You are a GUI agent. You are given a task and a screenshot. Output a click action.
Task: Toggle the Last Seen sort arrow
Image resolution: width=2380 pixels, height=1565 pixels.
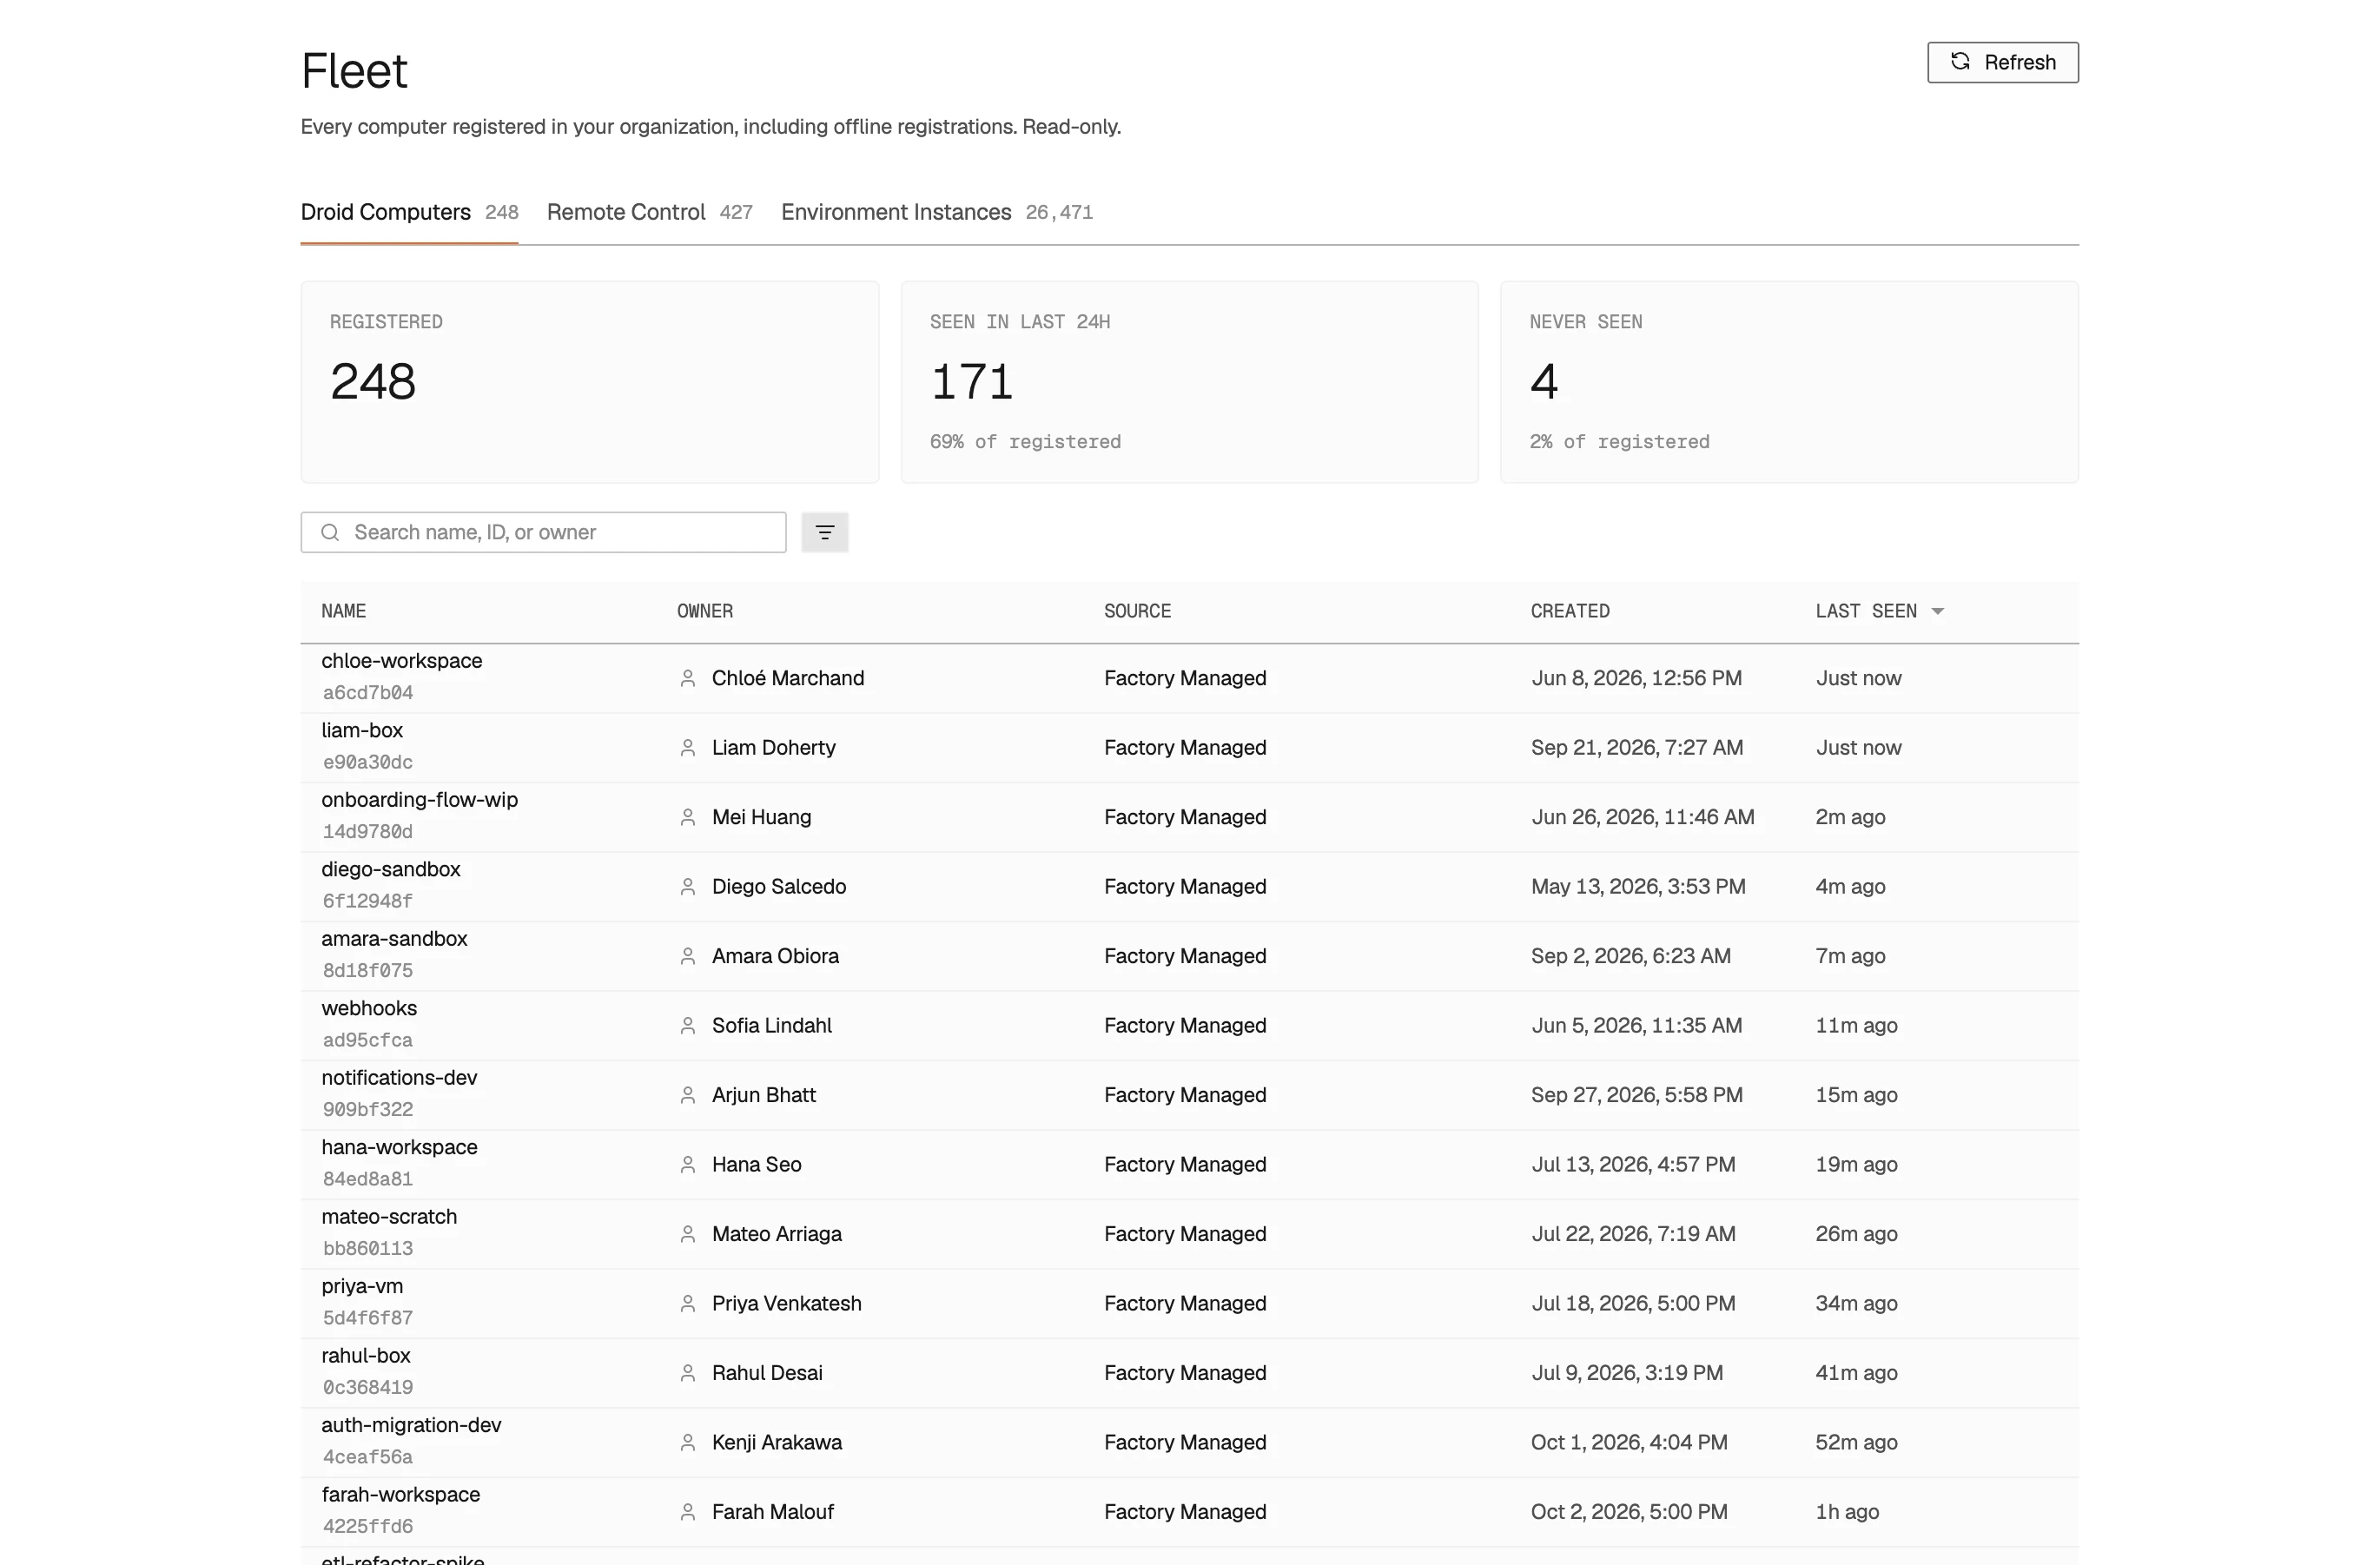click(x=1937, y=611)
